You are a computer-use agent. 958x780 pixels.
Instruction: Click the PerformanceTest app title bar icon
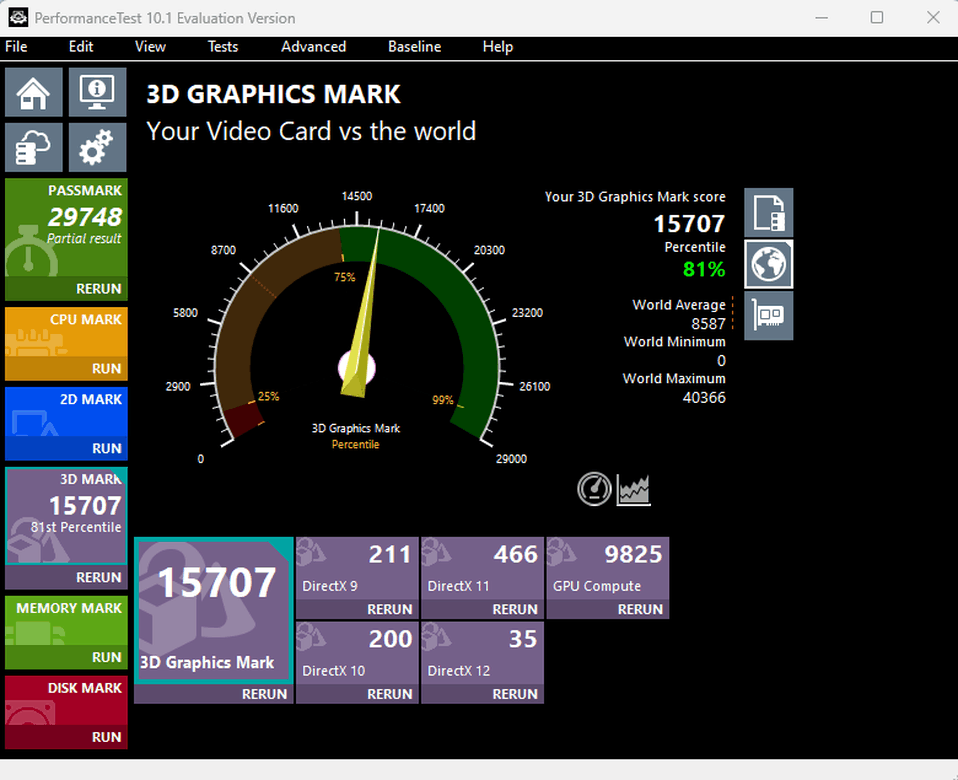coord(18,18)
